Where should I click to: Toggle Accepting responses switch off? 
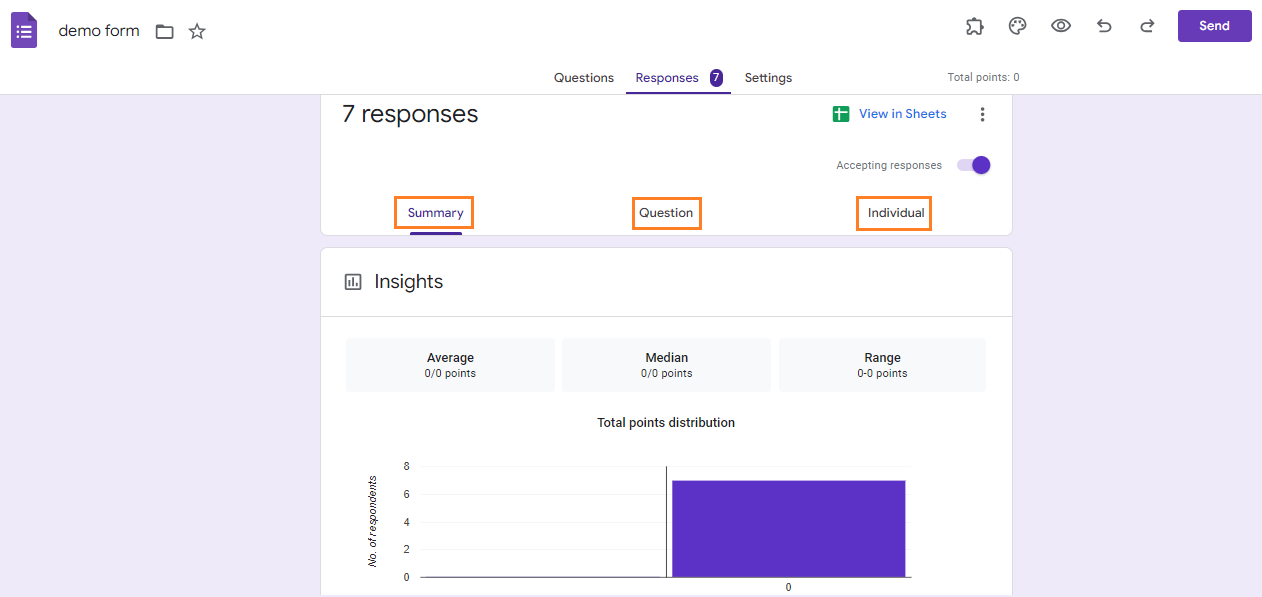pos(974,165)
